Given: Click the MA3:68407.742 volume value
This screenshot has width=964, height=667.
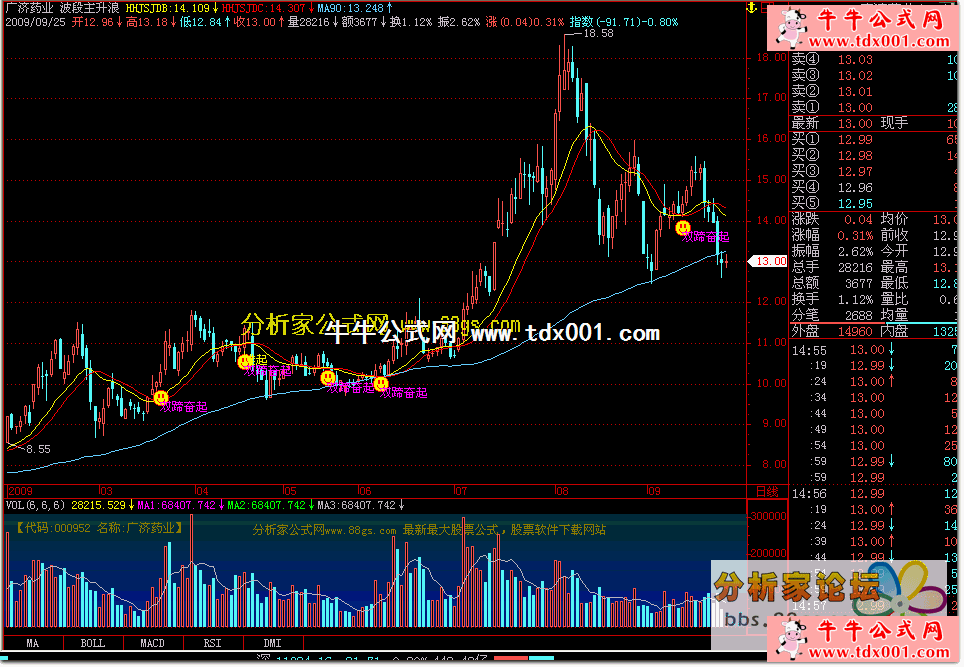Looking at the screenshot, I should pos(357,505).
